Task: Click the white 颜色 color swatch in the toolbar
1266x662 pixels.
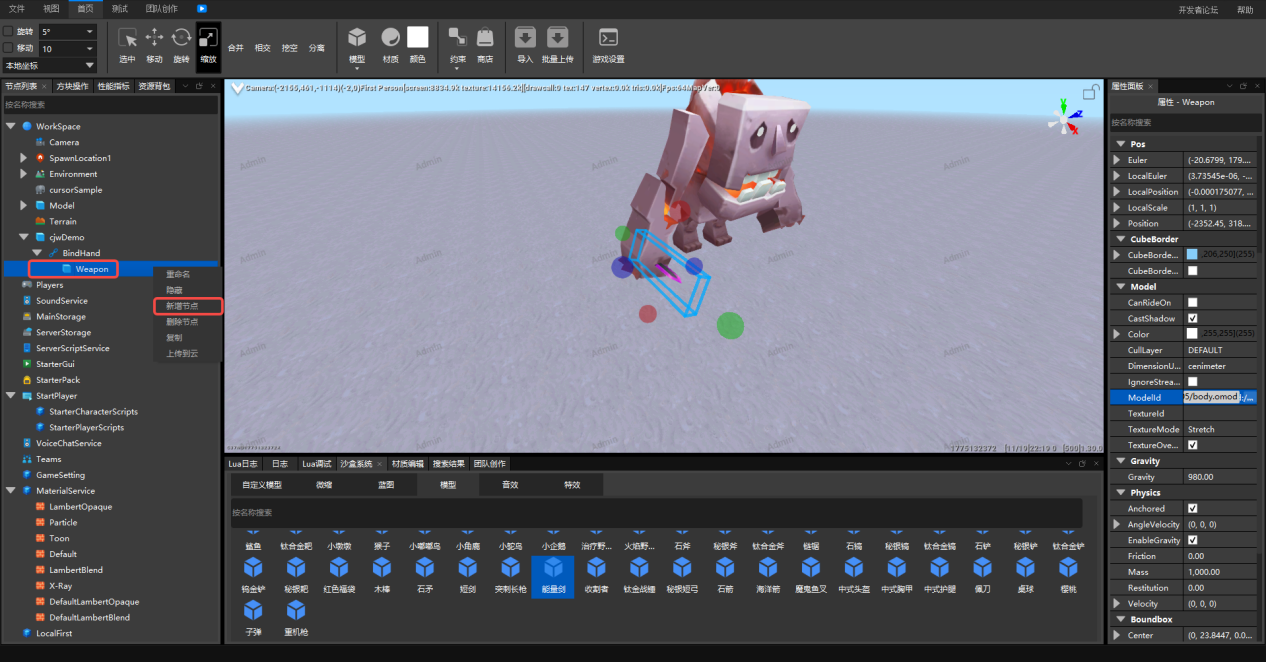Action: 417,38
